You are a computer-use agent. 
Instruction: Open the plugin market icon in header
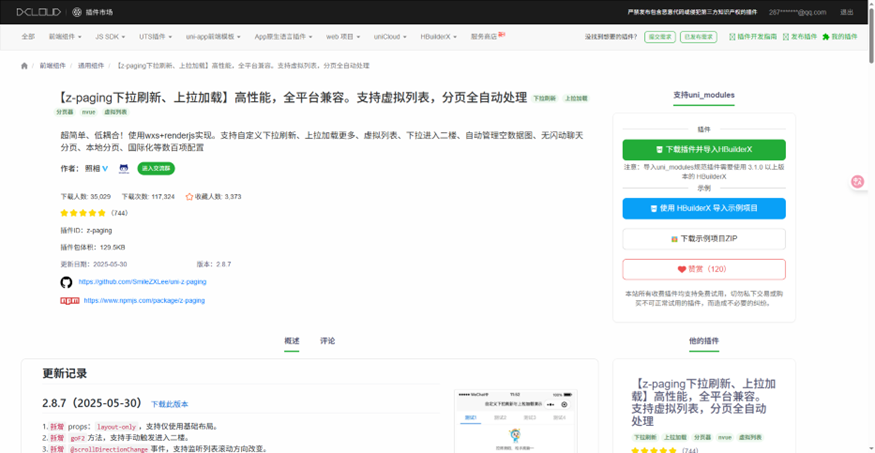point(77,12)
